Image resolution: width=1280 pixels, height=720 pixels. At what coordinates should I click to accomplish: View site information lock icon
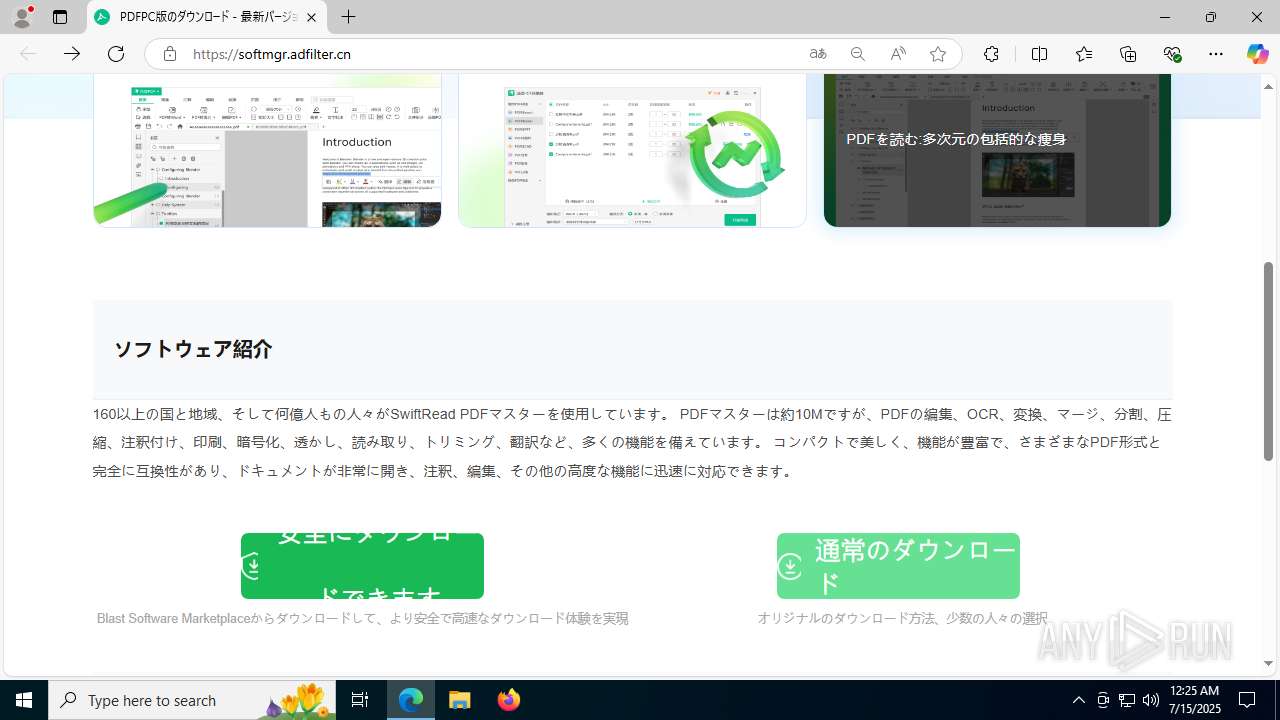pos(170,54)
